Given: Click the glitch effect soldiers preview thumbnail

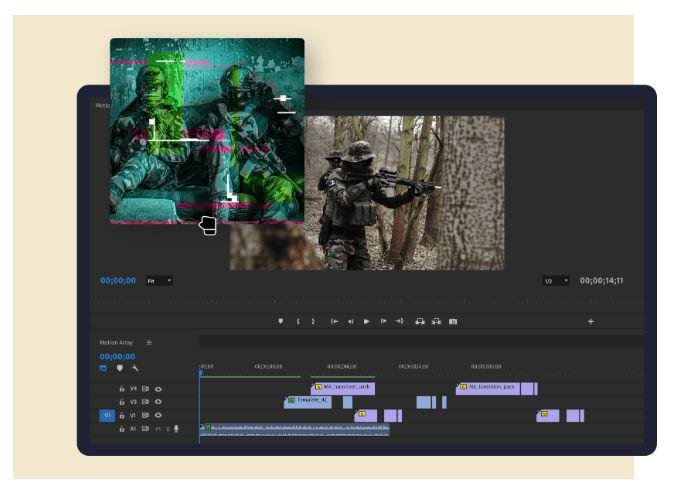Looking at the screenshot, I should point(206,130).
